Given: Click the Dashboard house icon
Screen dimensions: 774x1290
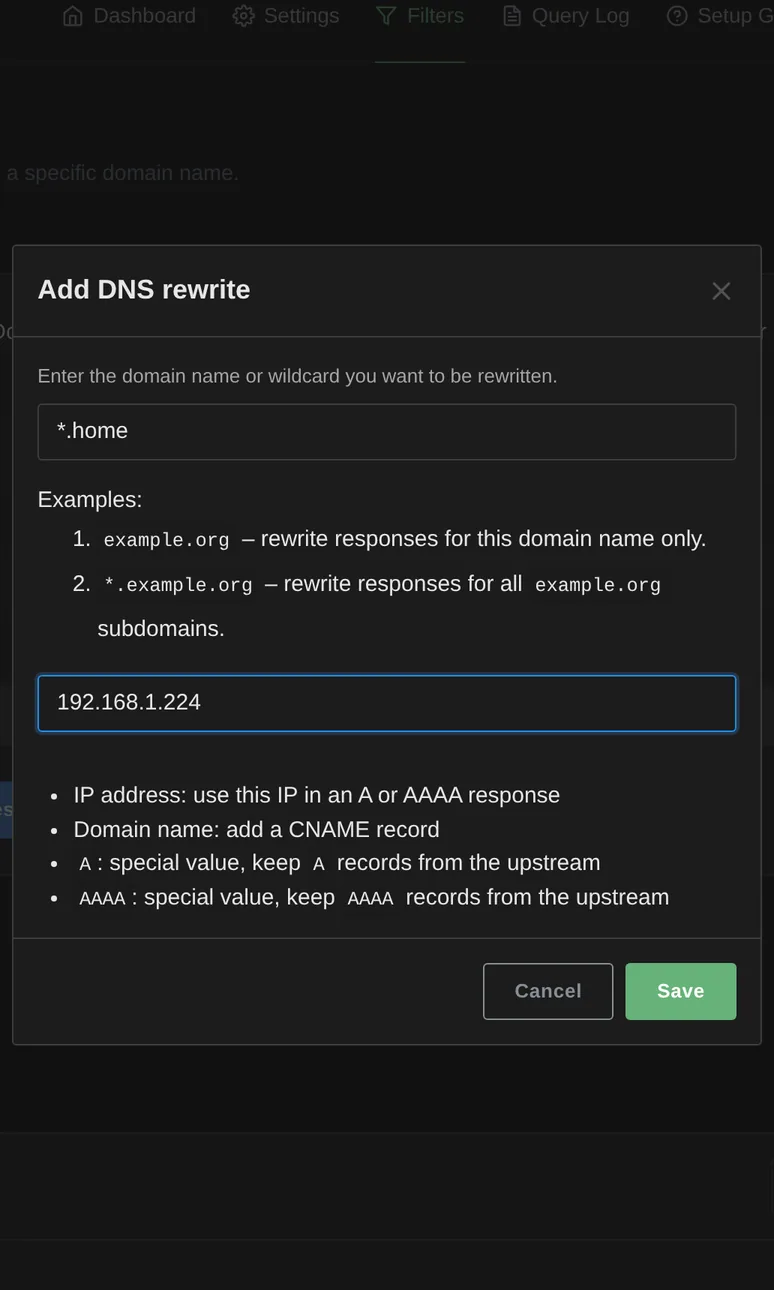Looking at the screenshot, I should tap(72, 16).
